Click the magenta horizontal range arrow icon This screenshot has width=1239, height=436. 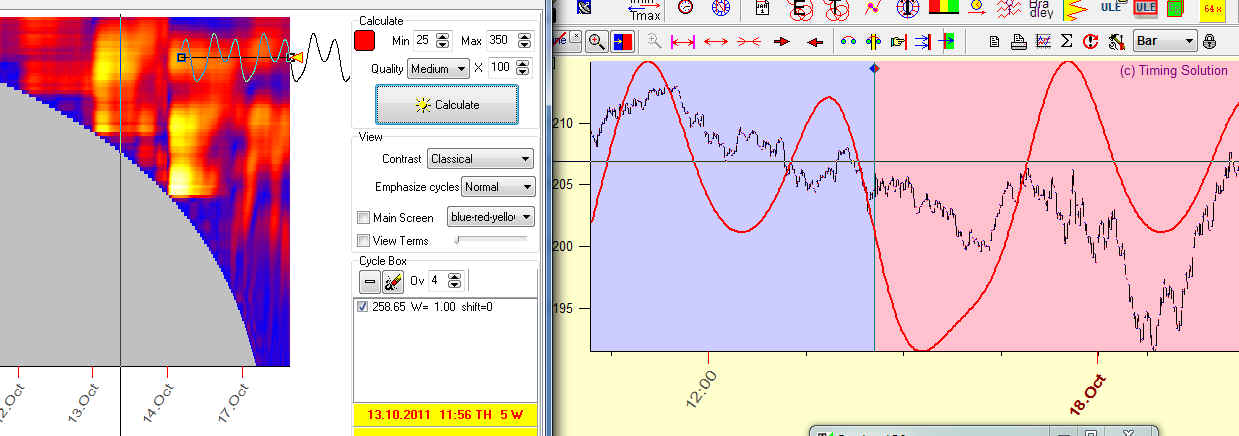[683, 41]
